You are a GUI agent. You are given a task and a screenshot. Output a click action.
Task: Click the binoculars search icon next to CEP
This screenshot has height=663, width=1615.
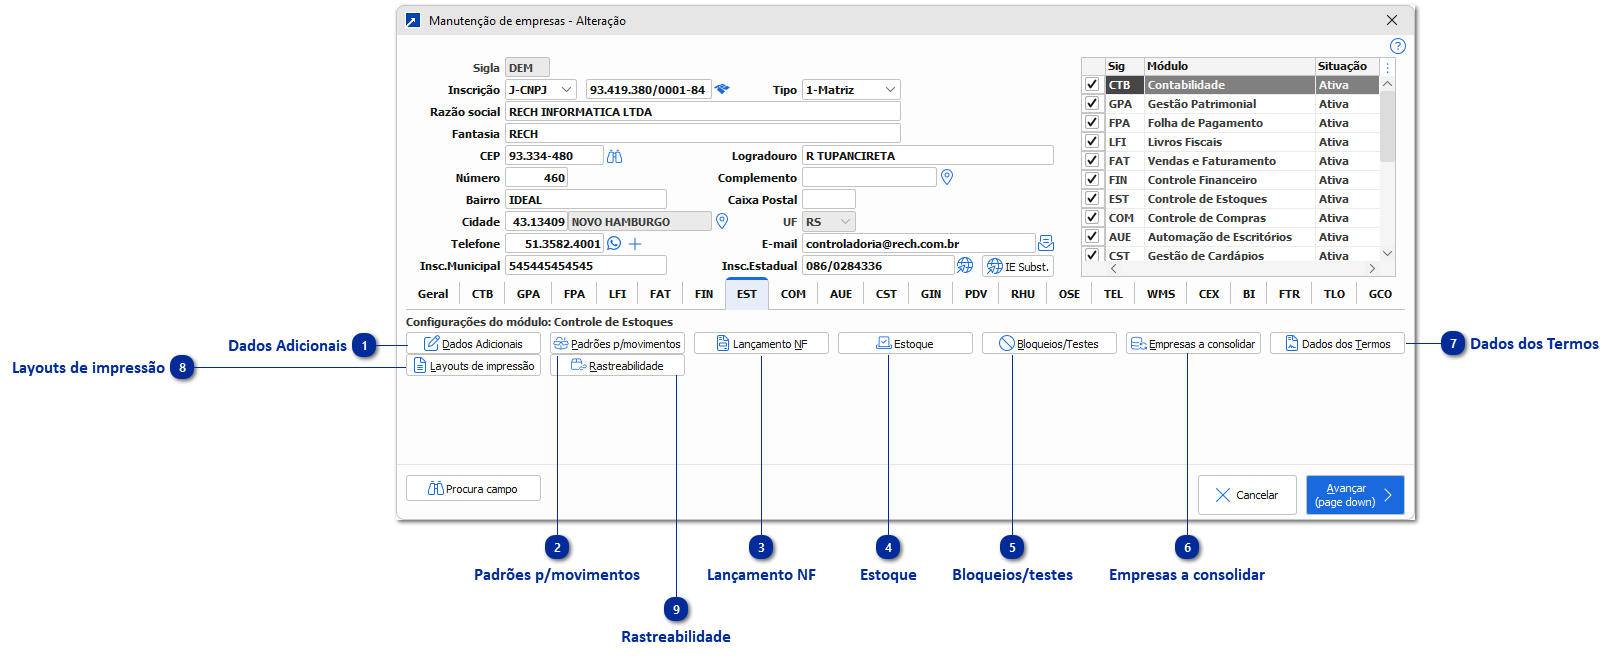pos(615,156)
